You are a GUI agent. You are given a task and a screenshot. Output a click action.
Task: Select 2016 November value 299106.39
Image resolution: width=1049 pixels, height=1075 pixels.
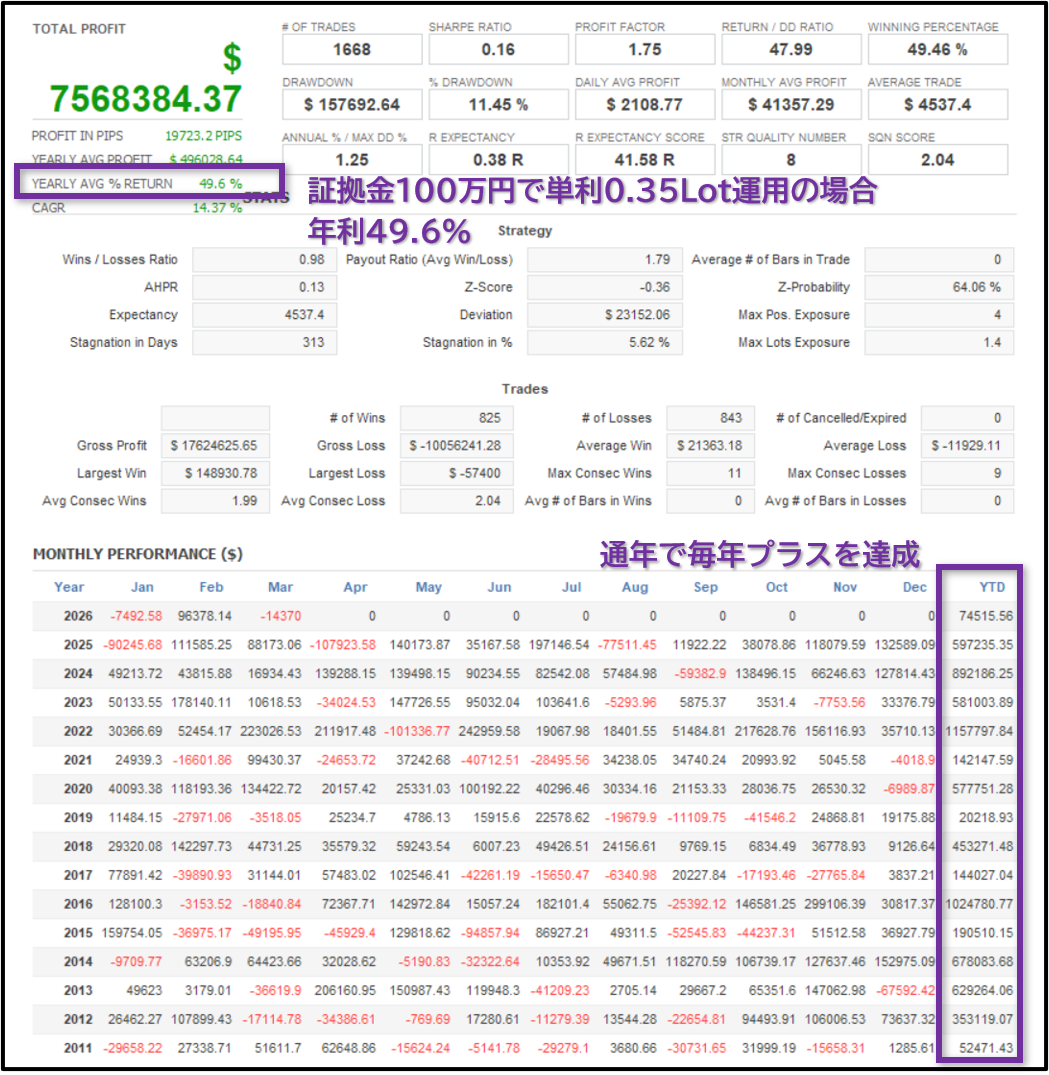[835, 904]
